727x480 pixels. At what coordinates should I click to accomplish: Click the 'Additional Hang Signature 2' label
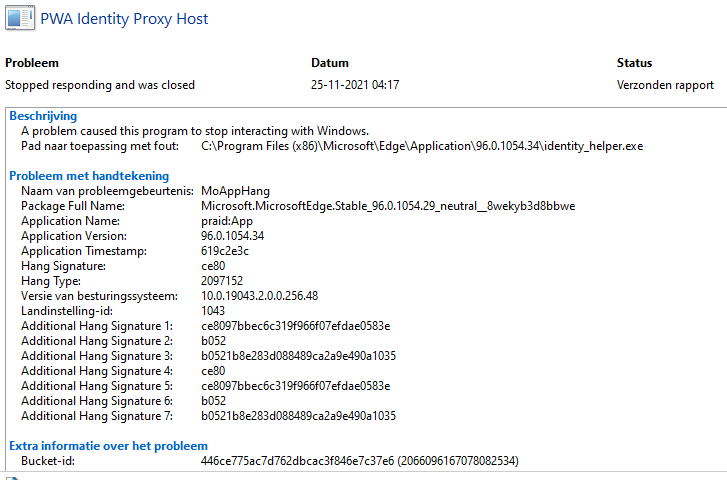[97, 341]
